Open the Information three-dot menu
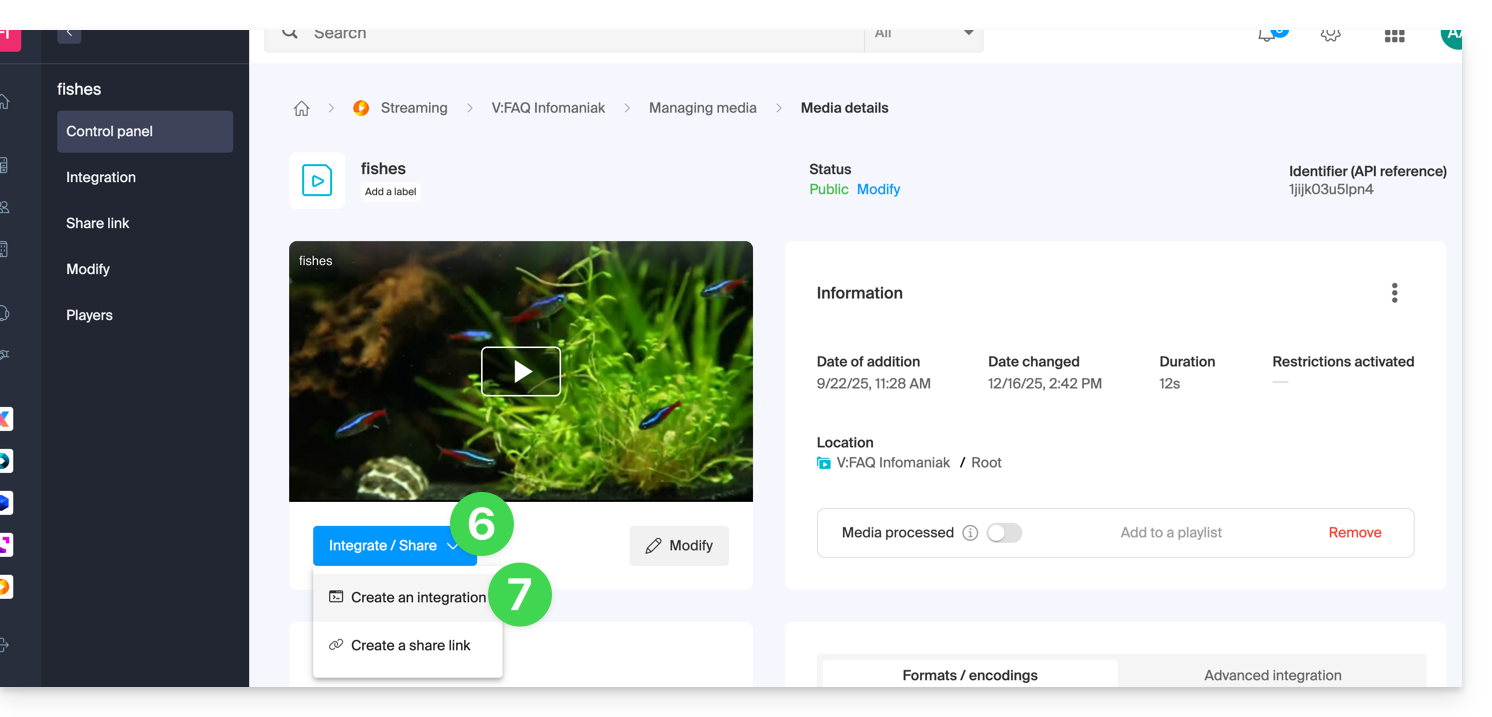Viewport: 1492px width, 717px height. (1394, 293)
